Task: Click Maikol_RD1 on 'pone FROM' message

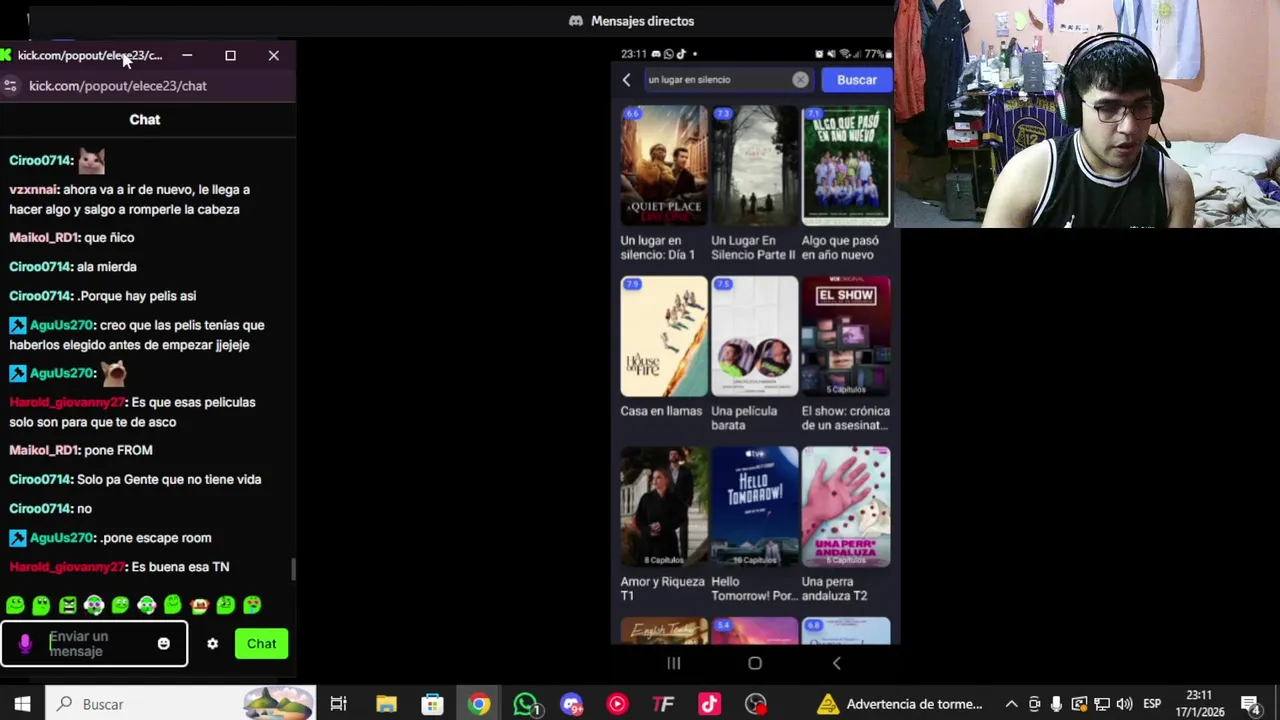Action: tap(43, 450)
